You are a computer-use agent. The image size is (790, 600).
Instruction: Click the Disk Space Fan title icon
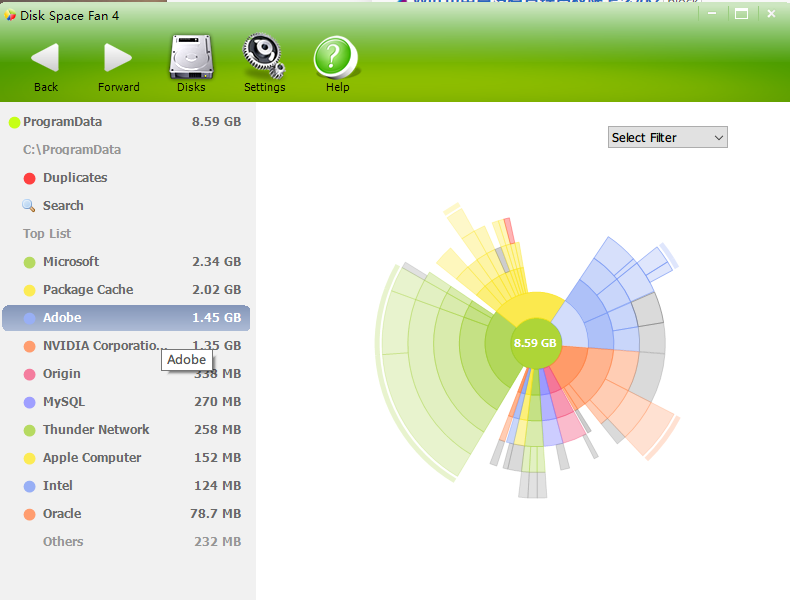point(10,15)
